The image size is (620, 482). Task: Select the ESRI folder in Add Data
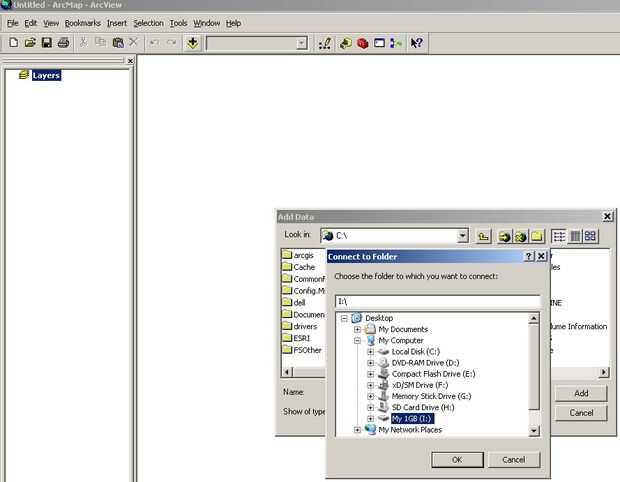tap(297, 338)
